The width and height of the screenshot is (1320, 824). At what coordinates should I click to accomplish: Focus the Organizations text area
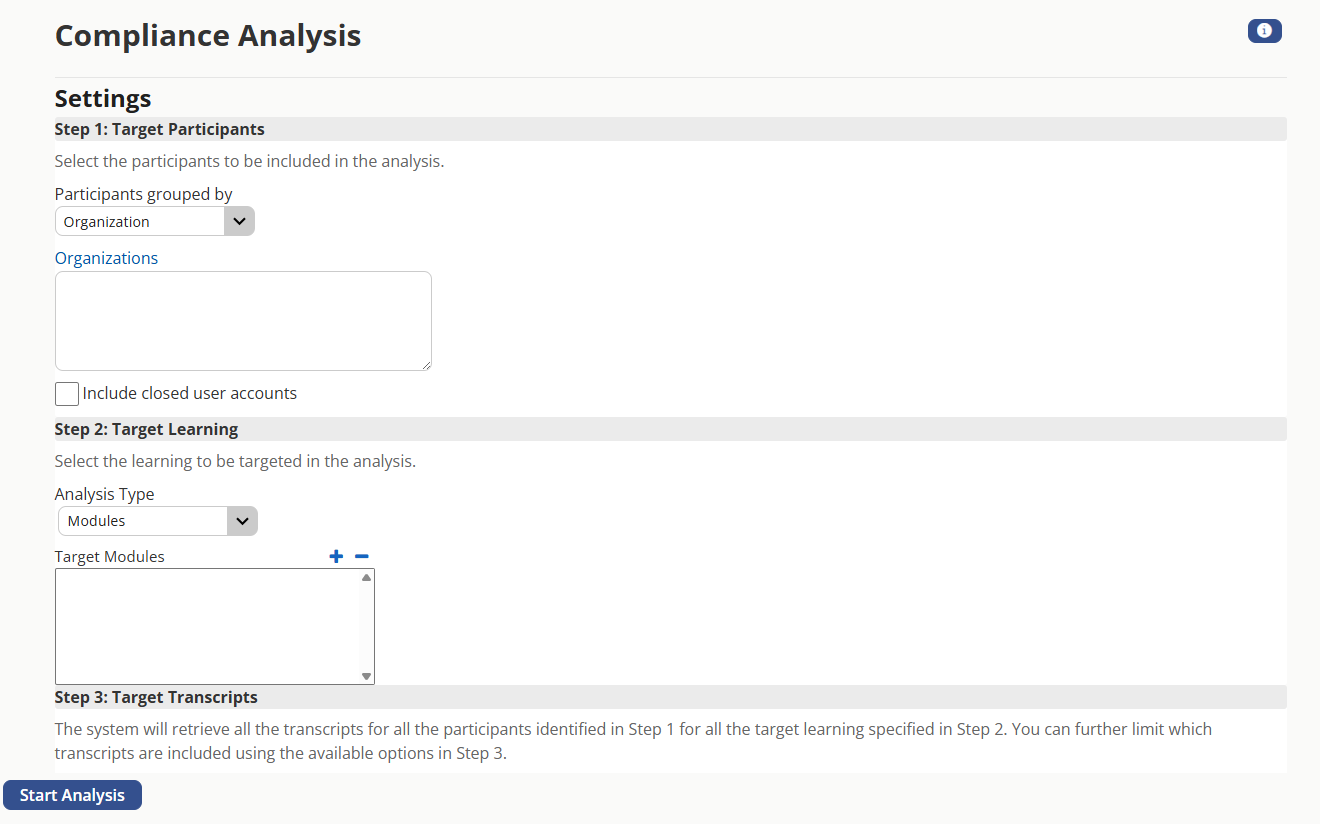point(243,320)
